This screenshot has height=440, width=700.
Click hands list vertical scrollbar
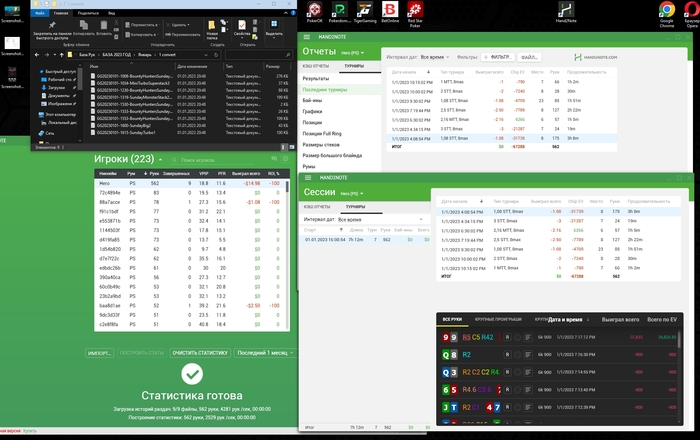coord(679,339)
